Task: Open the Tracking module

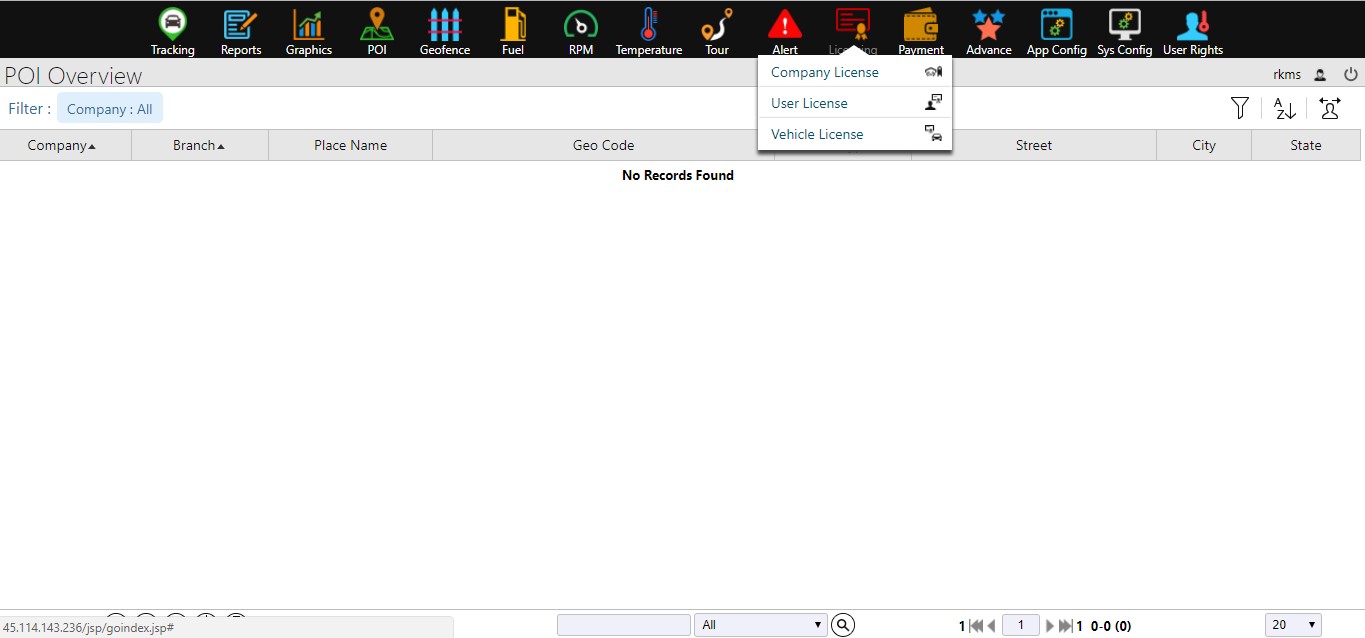Action: pos(173,31)
